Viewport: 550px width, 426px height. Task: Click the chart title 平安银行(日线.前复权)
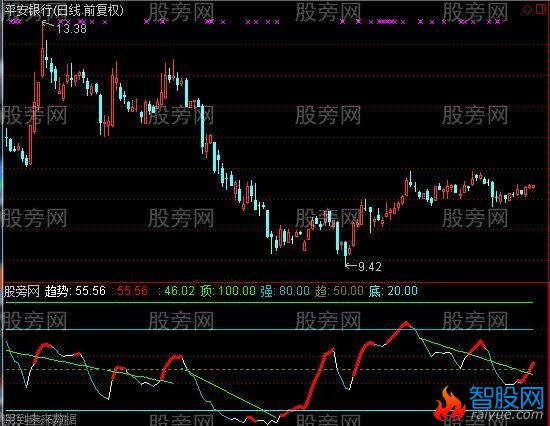tap(64, 11)
